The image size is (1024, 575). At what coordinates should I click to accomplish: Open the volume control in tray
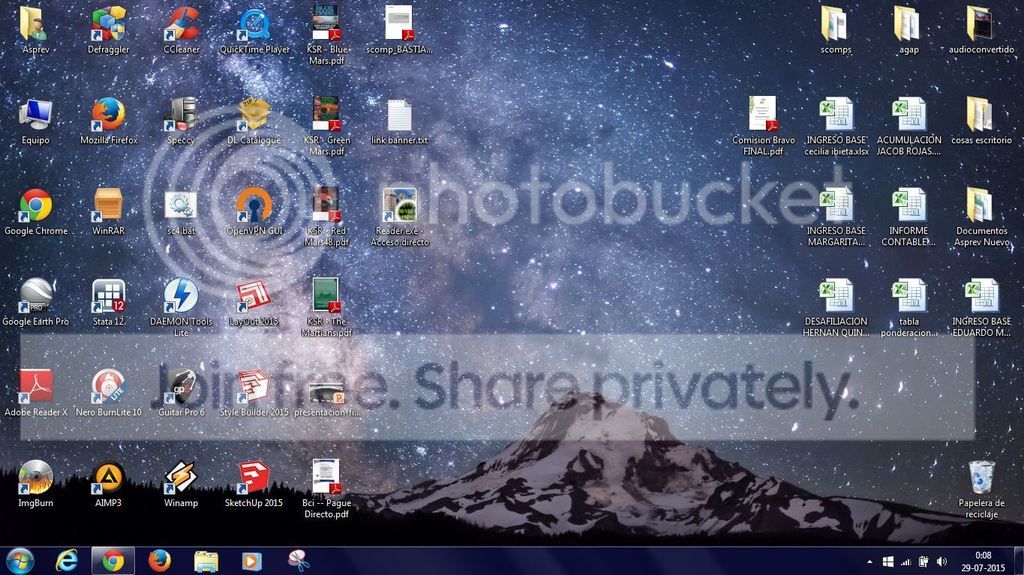941,562
